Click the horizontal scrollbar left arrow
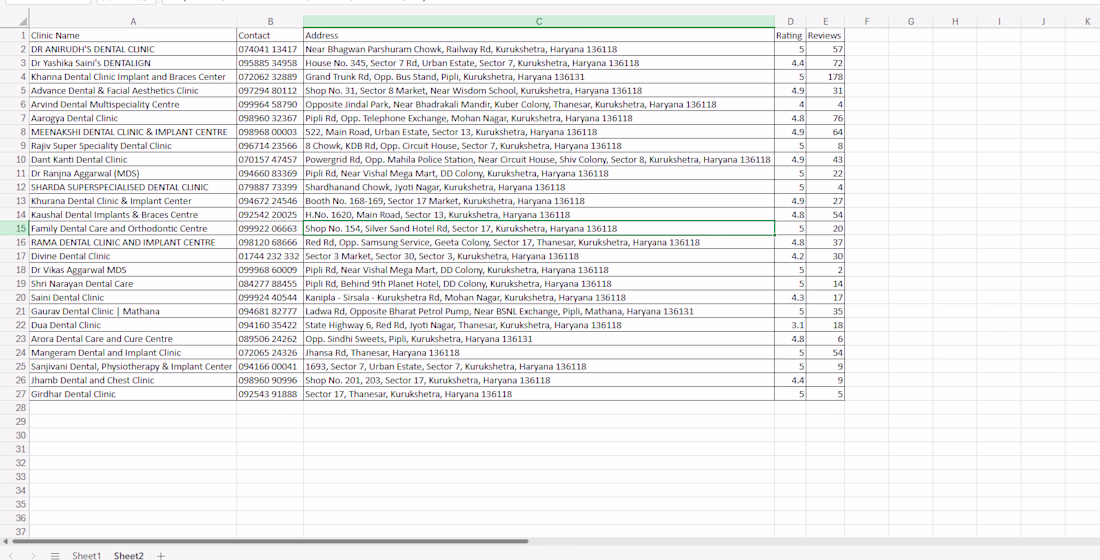 pyautogui.click(x=6, y=541)
